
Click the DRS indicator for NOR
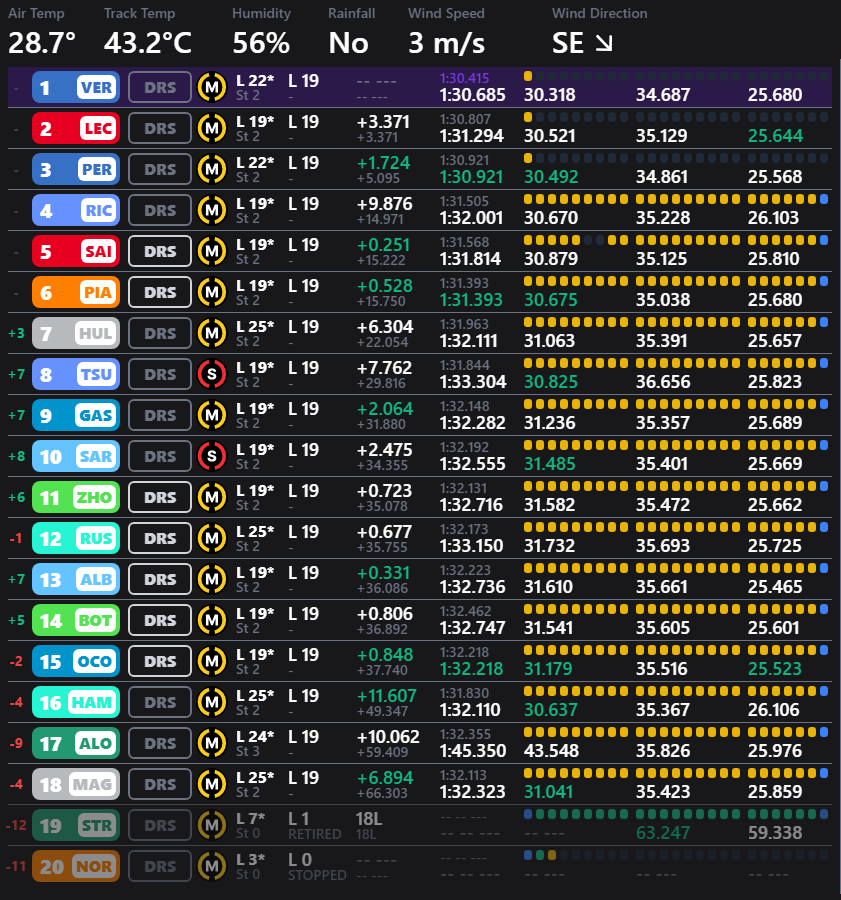160,866
